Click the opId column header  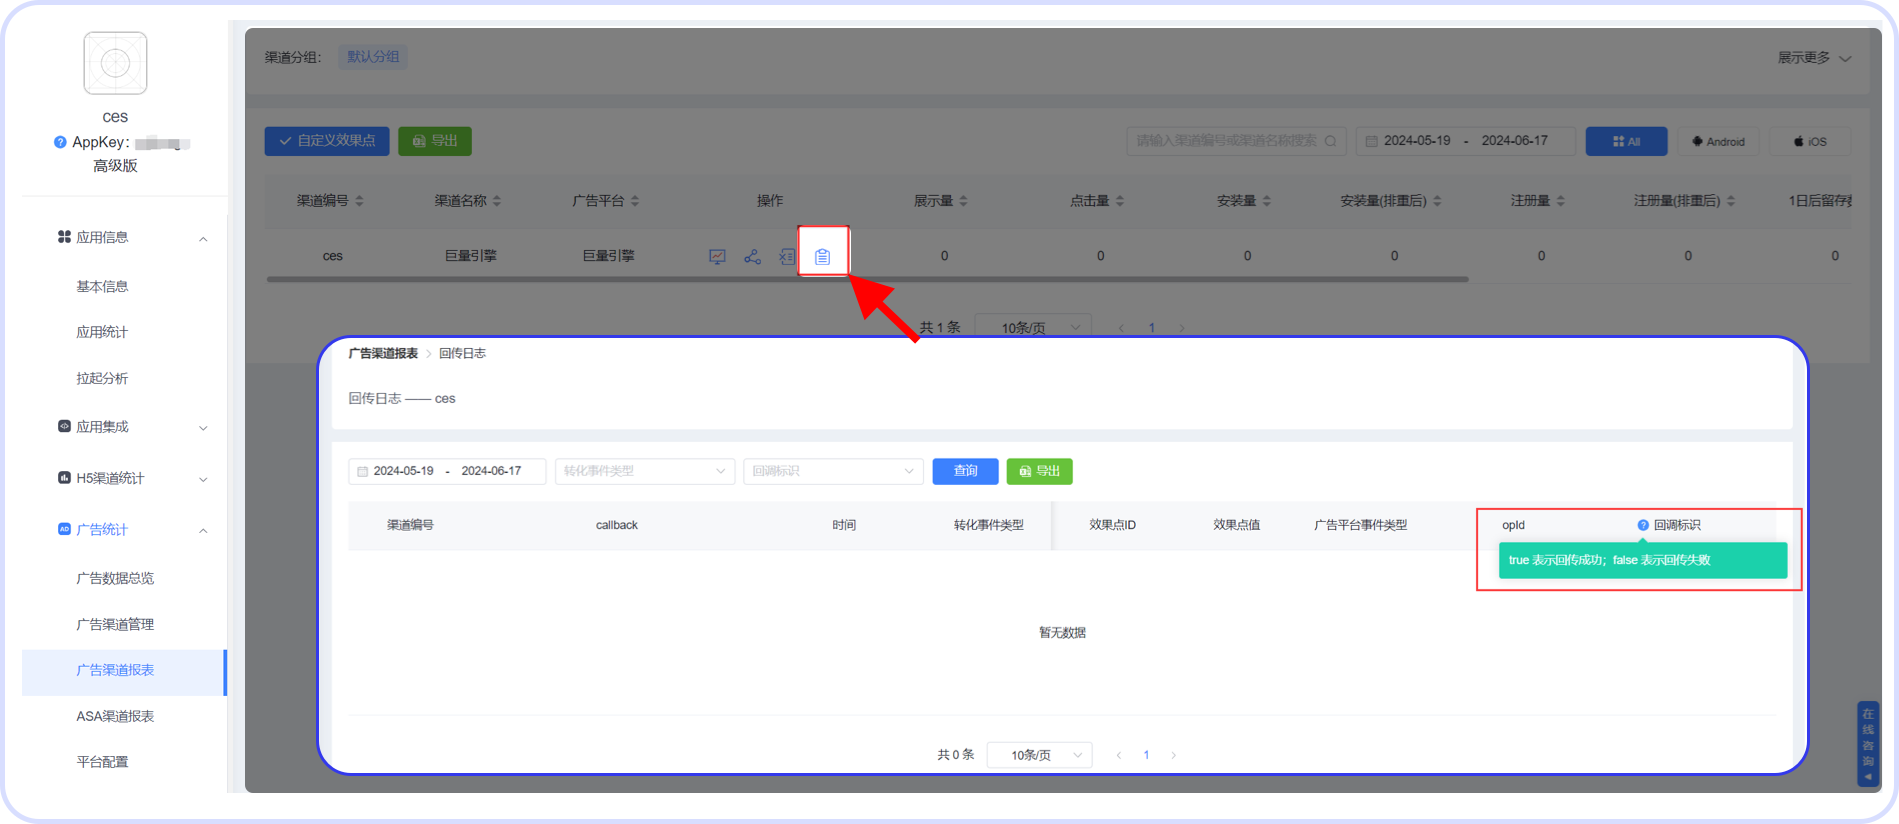point(1513,525)
